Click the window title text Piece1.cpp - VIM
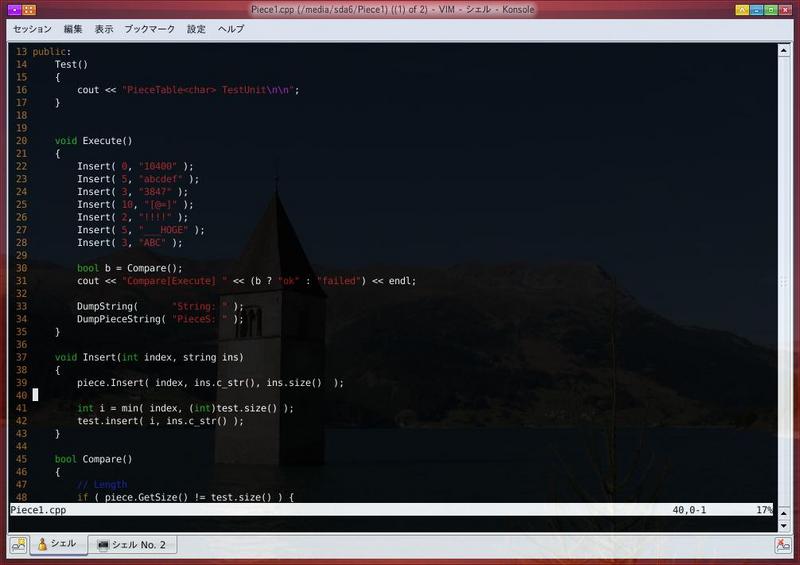800x565 pixels. click(392, 9)
